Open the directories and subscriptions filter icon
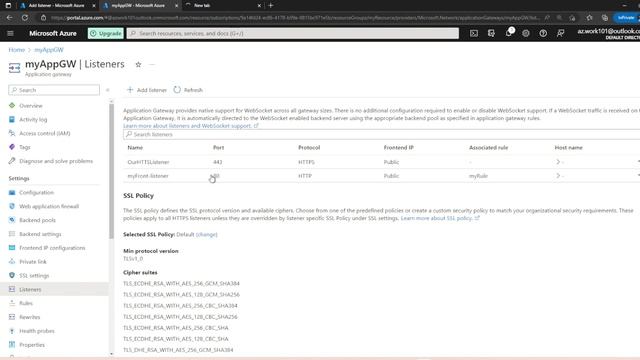 coord(491,33)
